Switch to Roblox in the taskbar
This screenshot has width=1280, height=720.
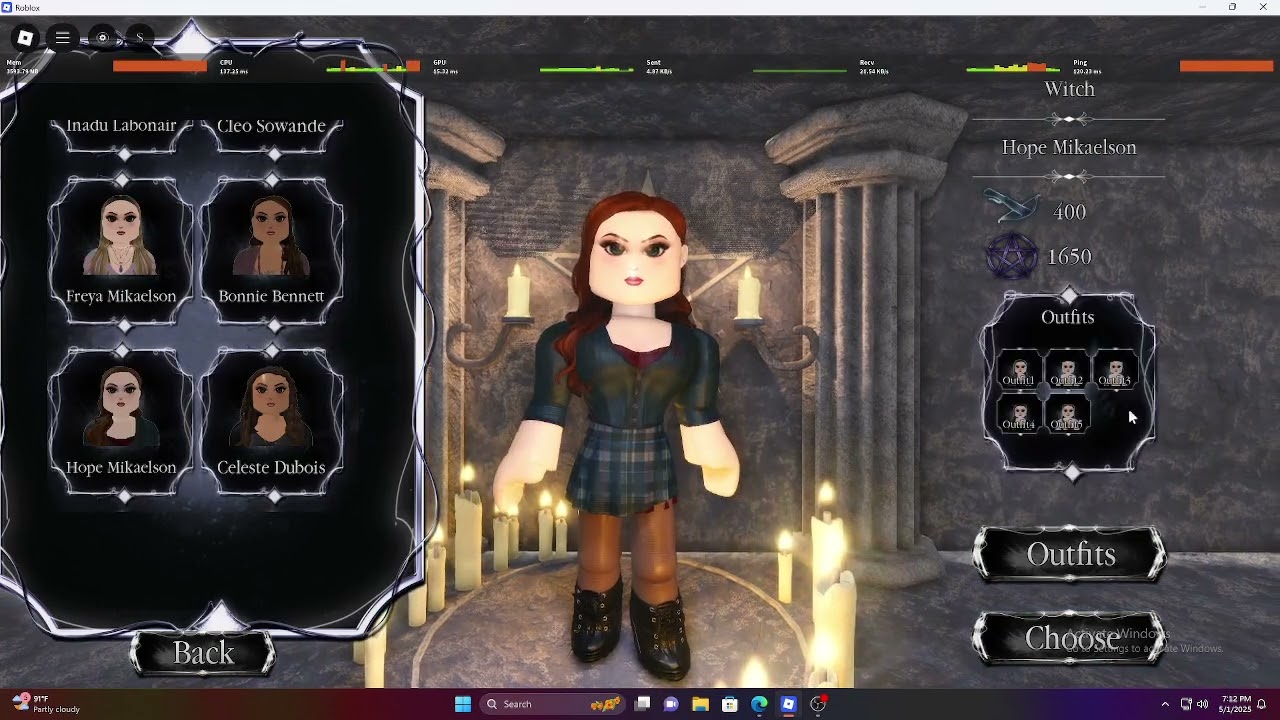coord(788,704)
